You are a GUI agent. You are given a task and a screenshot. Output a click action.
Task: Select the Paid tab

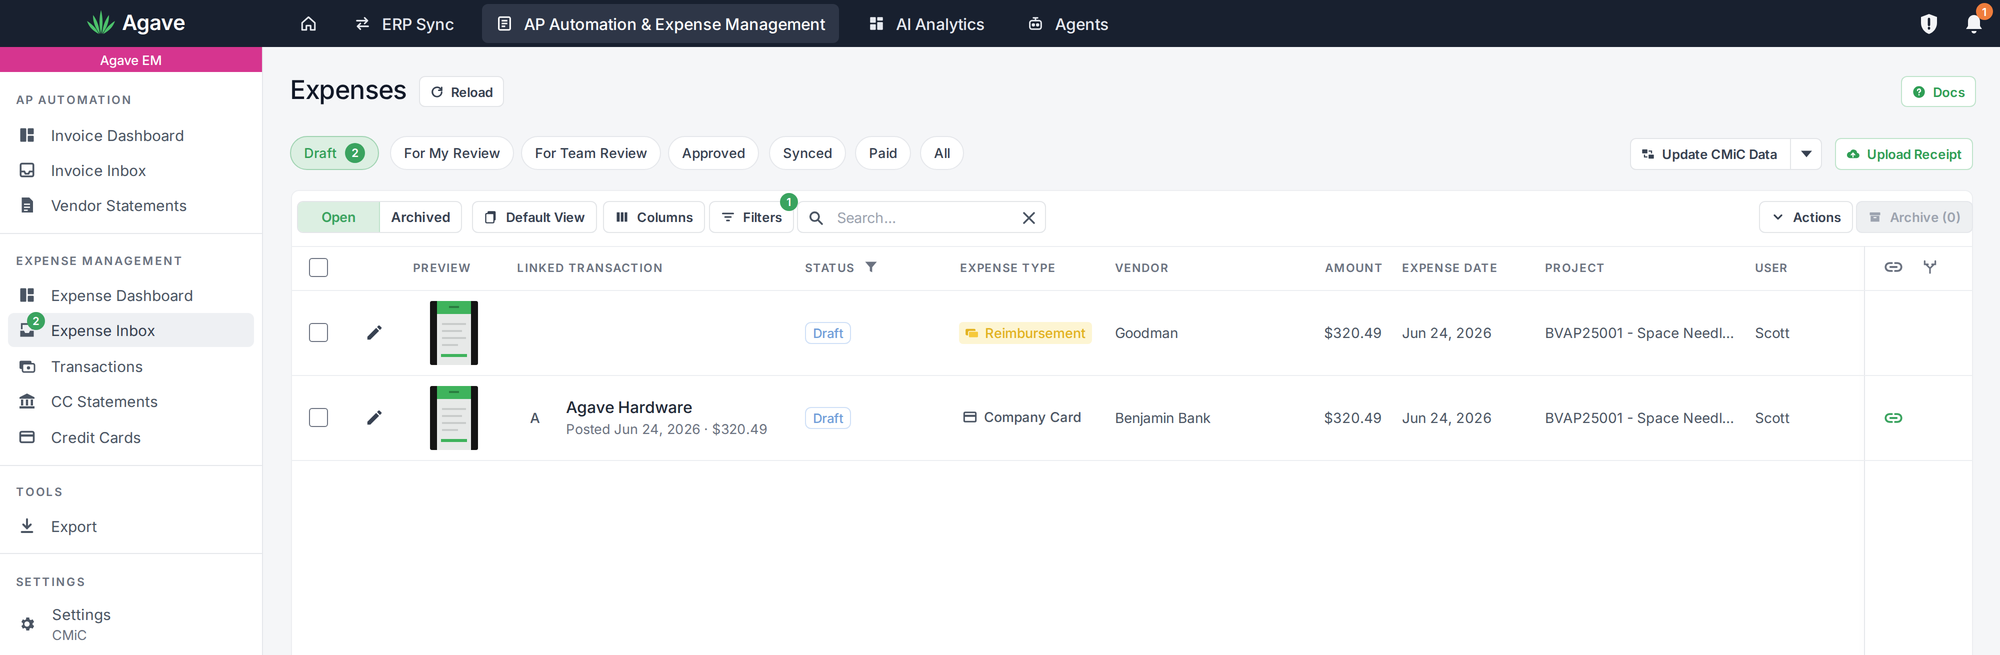pyautogui.click(x=883, y=153)
